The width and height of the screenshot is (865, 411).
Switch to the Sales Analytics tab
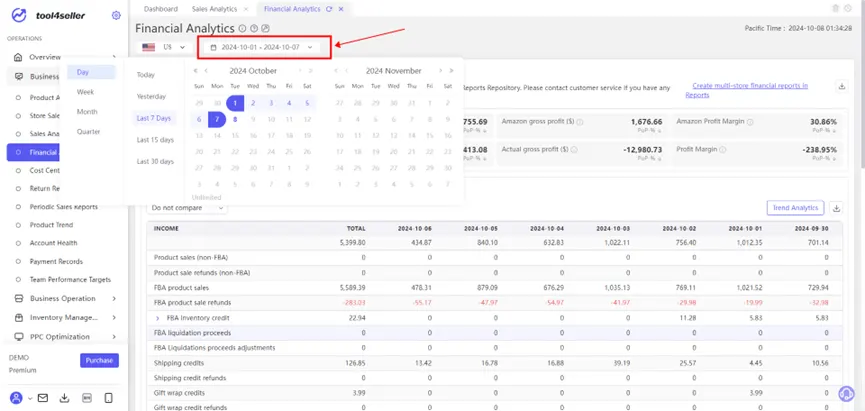coord(215,9)
